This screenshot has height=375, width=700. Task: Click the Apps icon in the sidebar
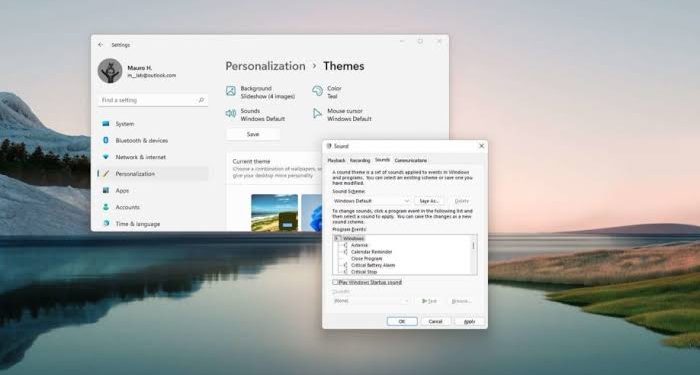click(106, 190)
